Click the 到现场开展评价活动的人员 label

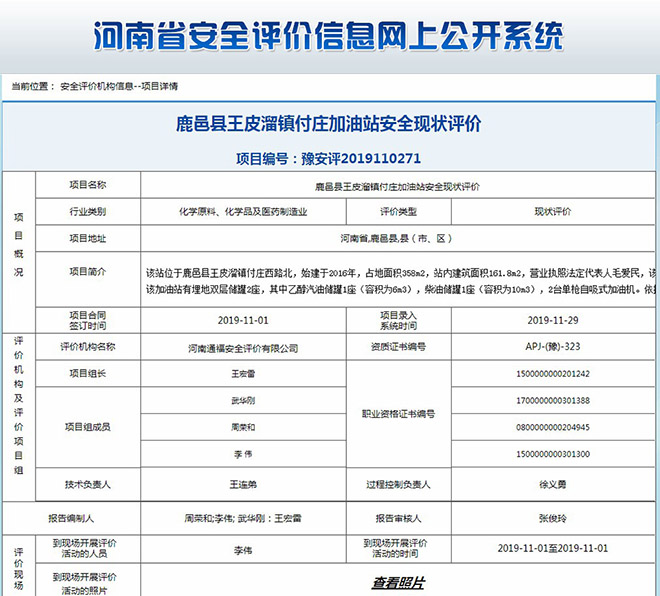pyautogui.click(x=85, y=548)
